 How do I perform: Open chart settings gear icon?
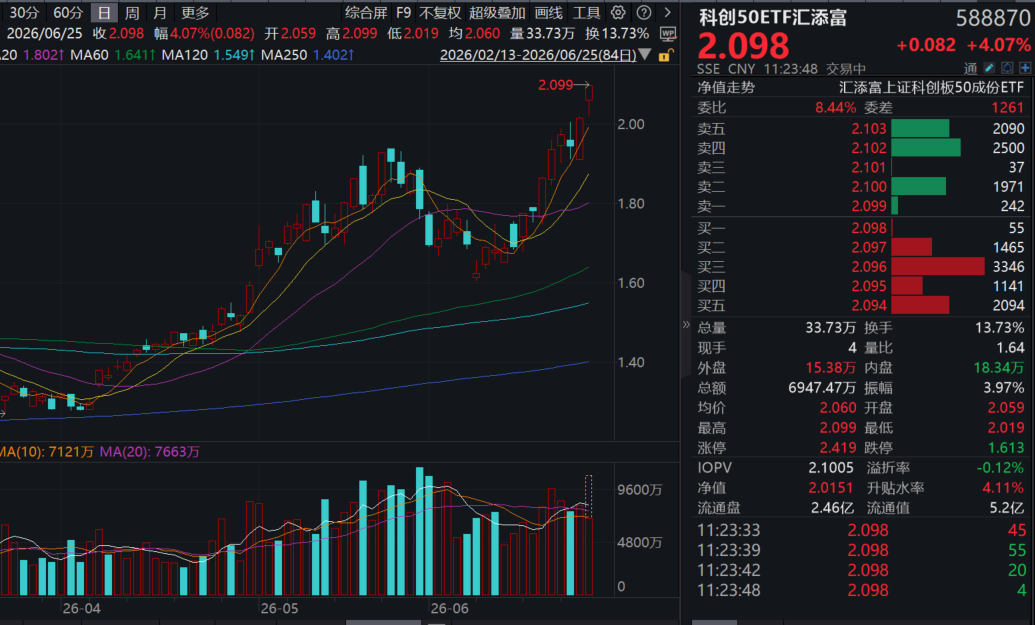pyautogui.click(x=618, y=13)
